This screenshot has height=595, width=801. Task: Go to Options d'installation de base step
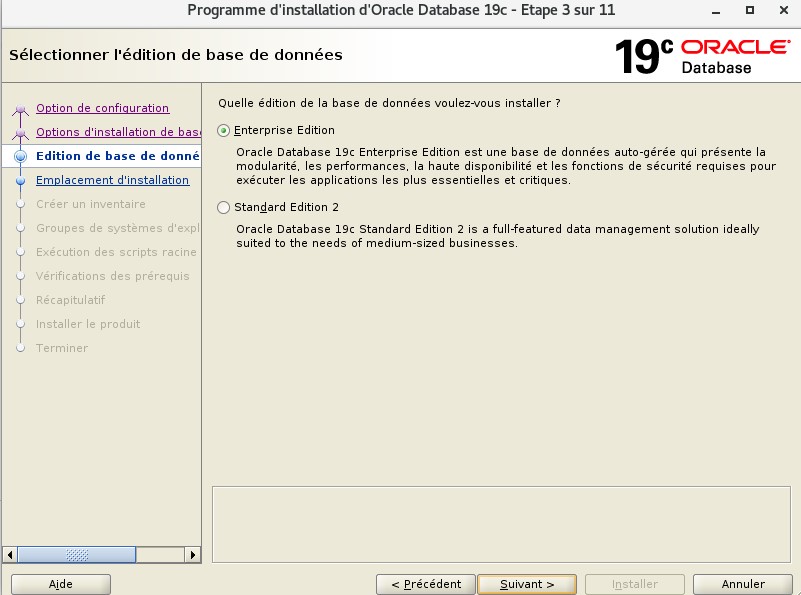pyautogui.click(x=118, y=132)
